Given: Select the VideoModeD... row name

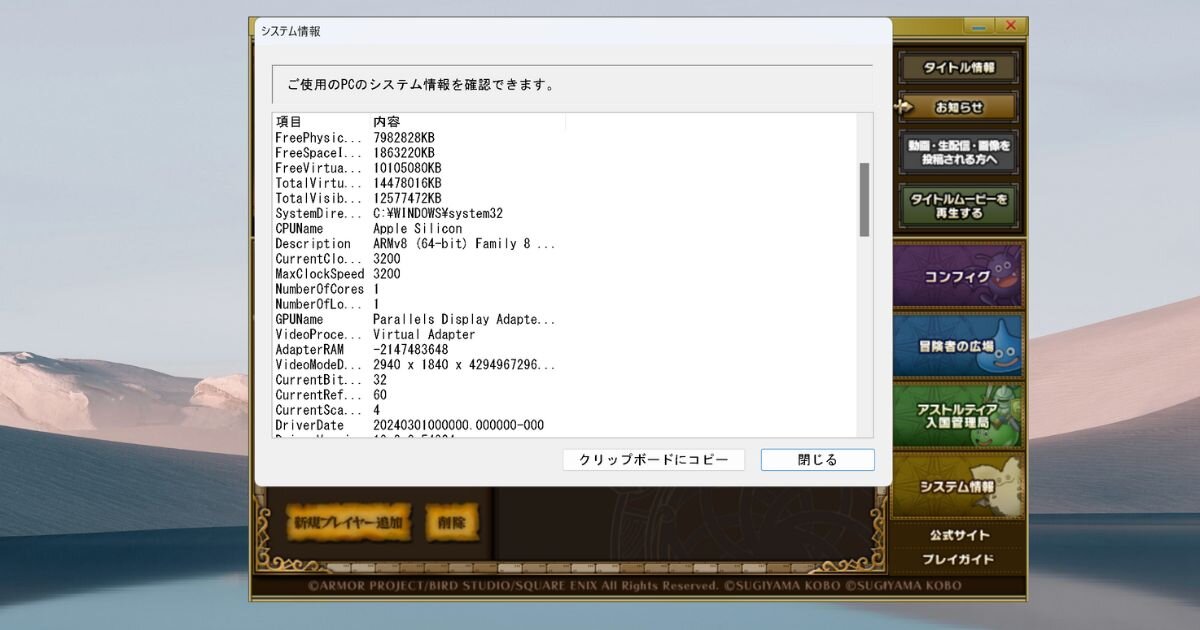Looking at the screenshot, I should pos(319,365).
